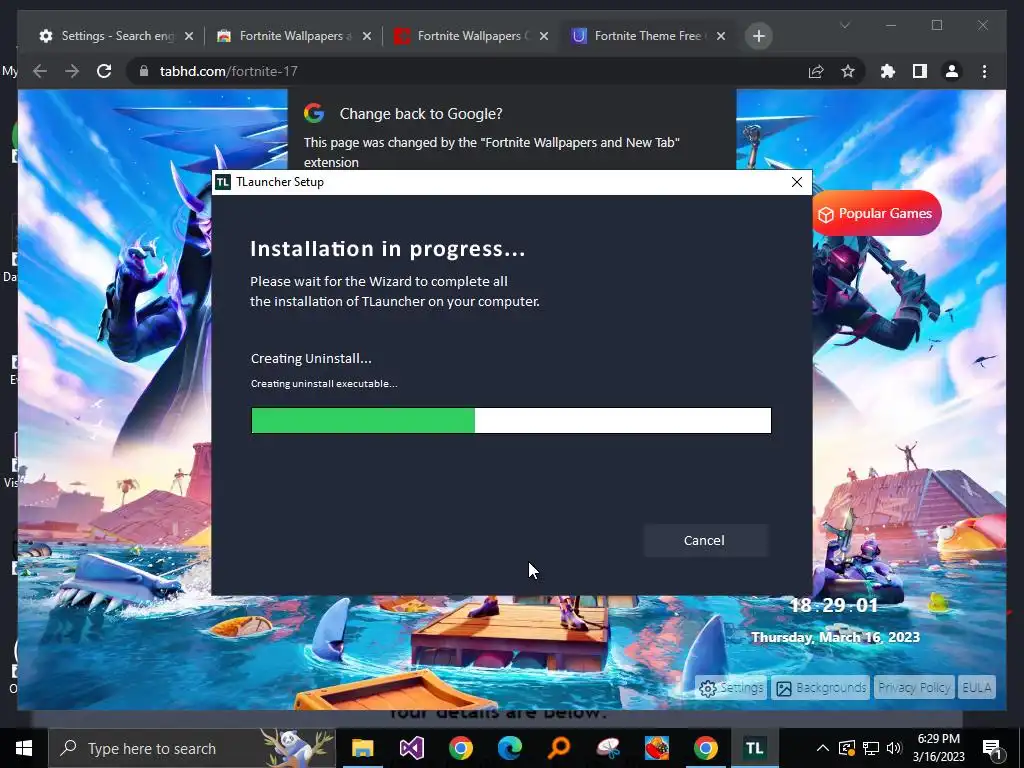Click the TL logo in the setup title bar

[x=223, y=182]
